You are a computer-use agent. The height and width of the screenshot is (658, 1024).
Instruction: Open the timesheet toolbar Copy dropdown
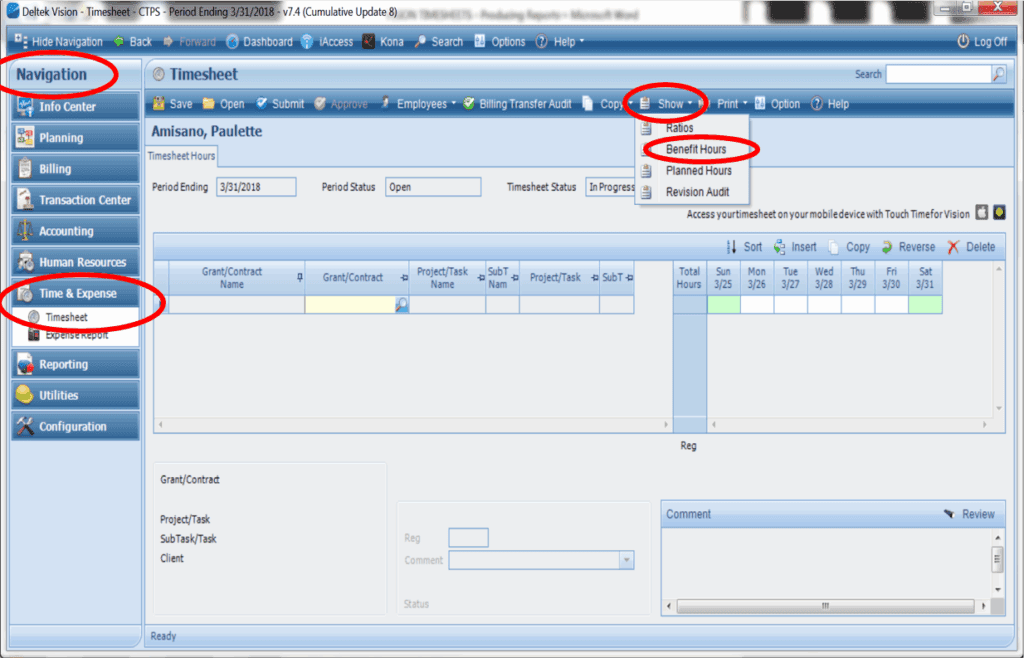(x=607, y=104)
